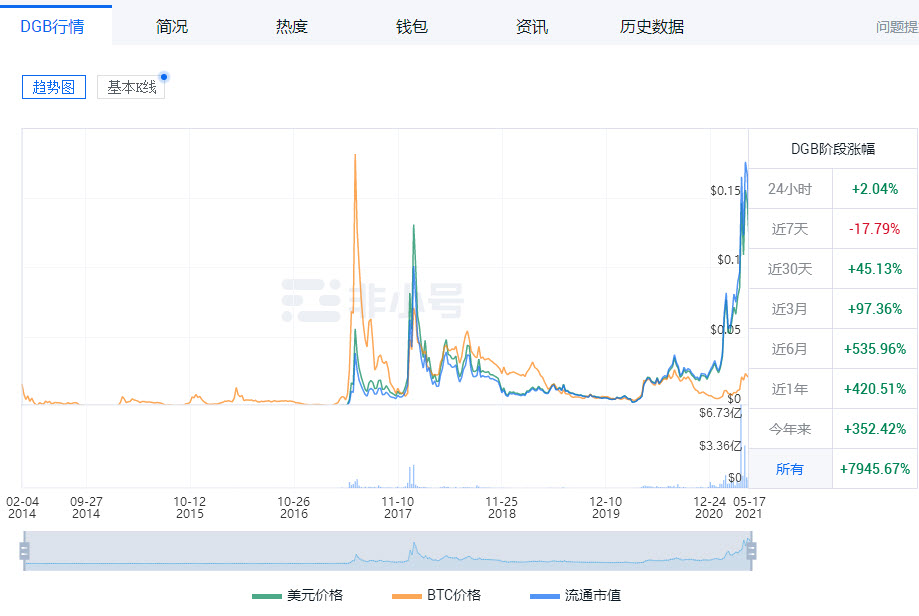Select the 近7天 period row
The image size is (919, 616).
click(833, 229)
